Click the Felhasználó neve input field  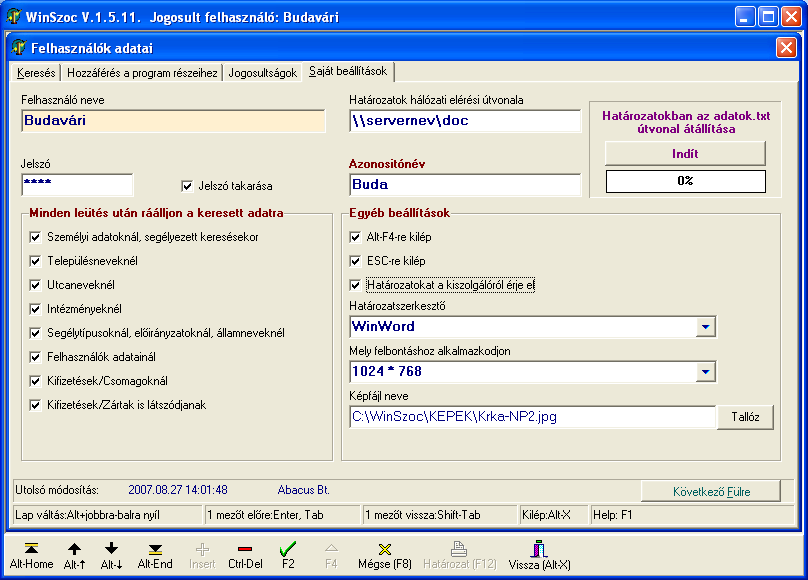(x=173, y=121)
